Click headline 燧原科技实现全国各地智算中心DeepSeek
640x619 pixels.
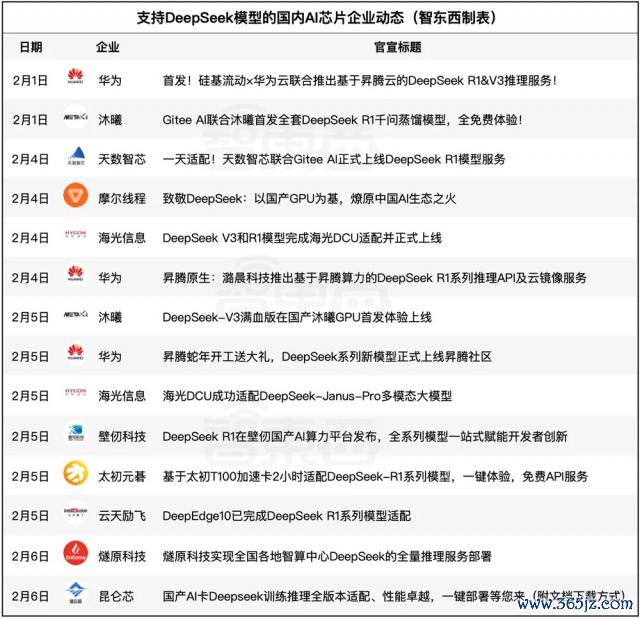tap(327, 556)
